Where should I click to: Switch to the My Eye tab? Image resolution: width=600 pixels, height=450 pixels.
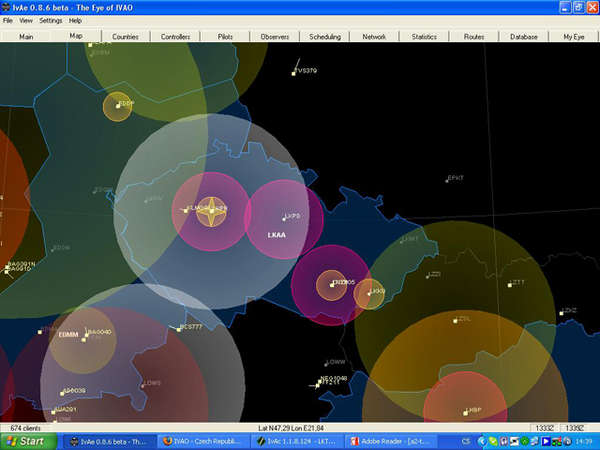point(574,37)
